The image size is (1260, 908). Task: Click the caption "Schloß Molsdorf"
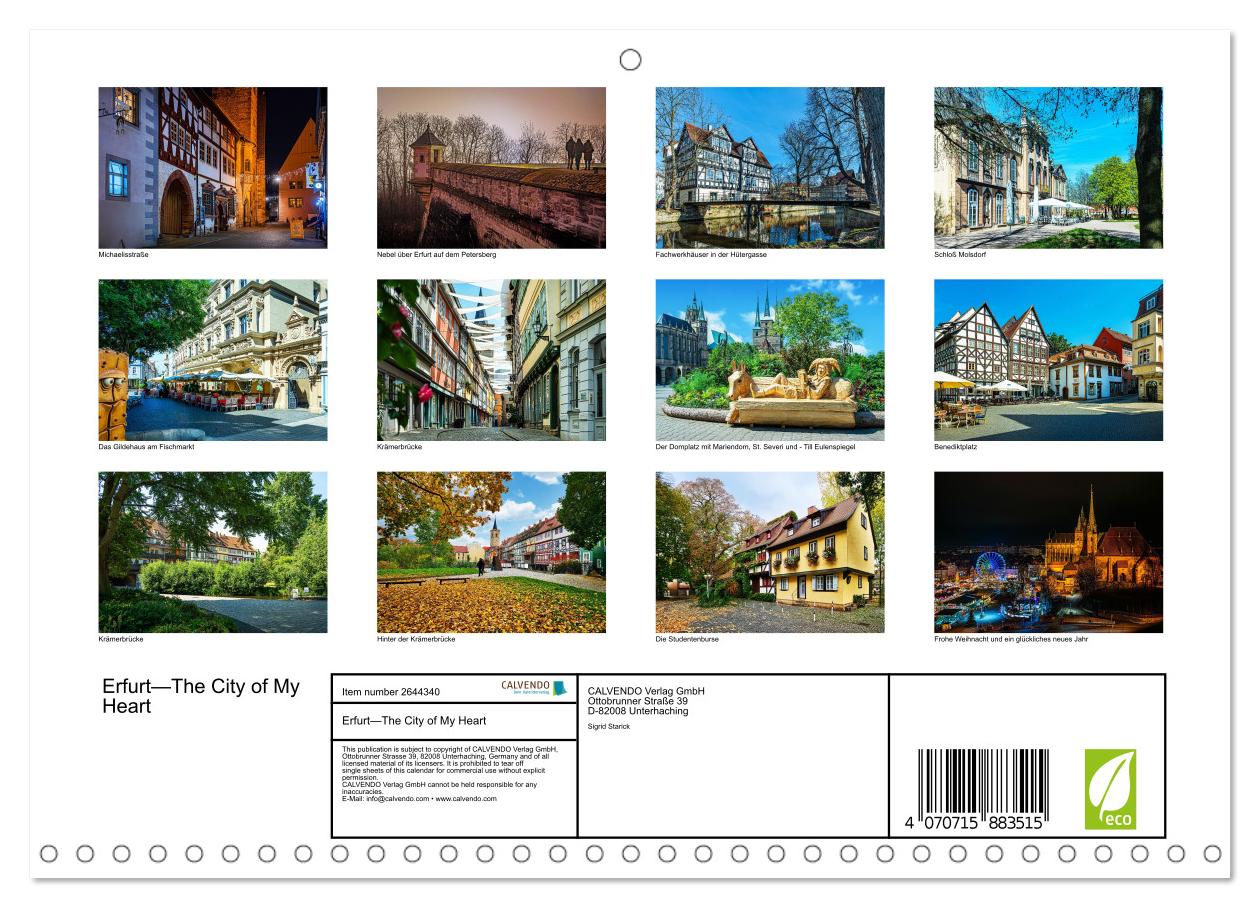coord(958,255)
